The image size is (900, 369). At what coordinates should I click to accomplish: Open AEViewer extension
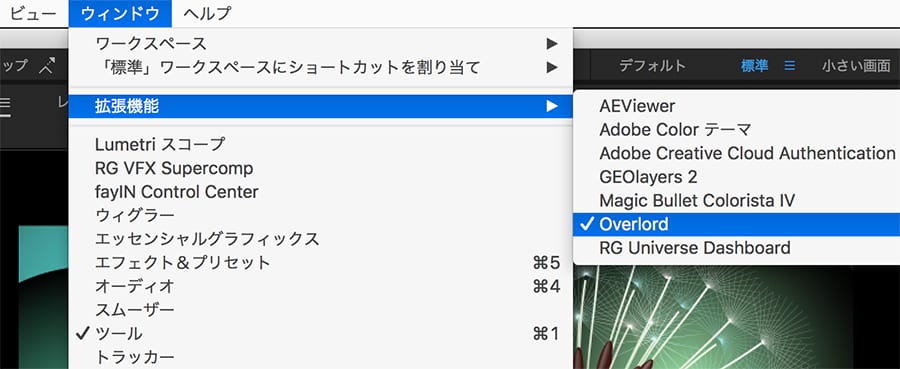pyautogui.click(x=736, y=106)
